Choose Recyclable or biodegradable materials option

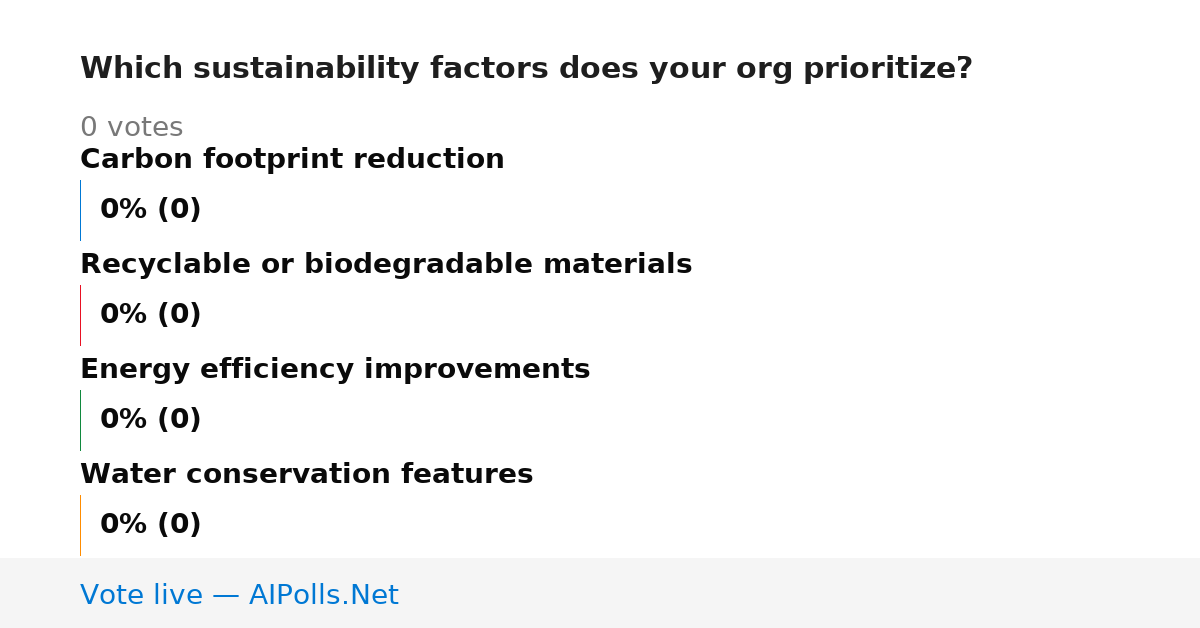(x=386, y=264)
